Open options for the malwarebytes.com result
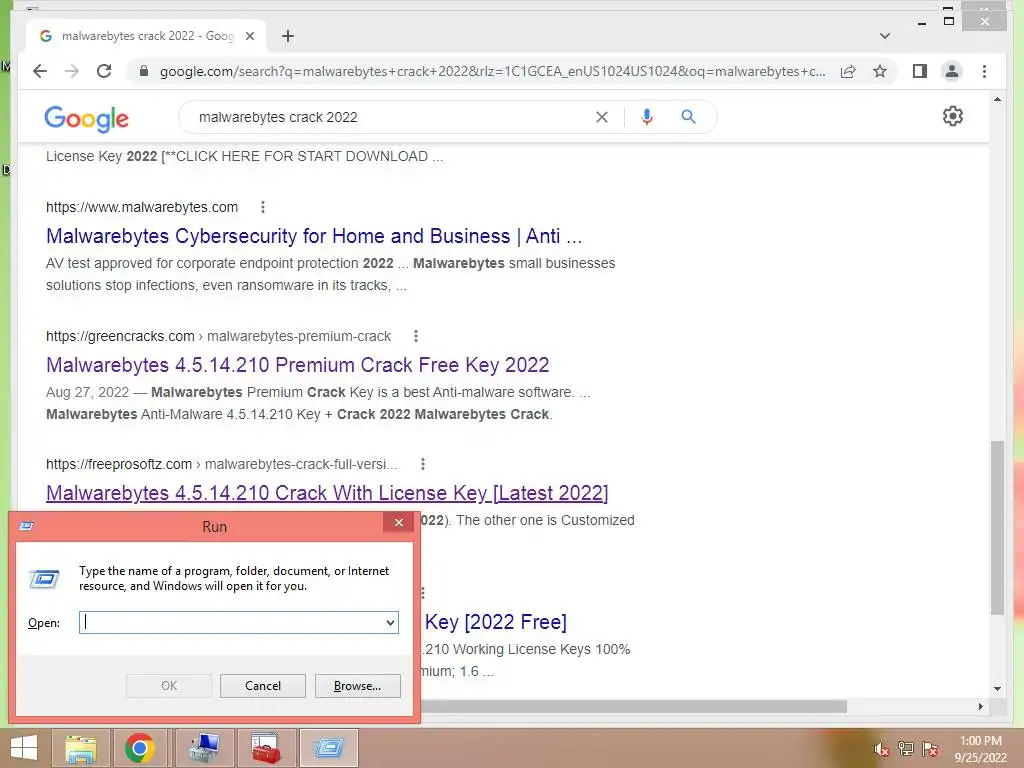Viewport: 1024px width, 768px height. tap(263, 207)
